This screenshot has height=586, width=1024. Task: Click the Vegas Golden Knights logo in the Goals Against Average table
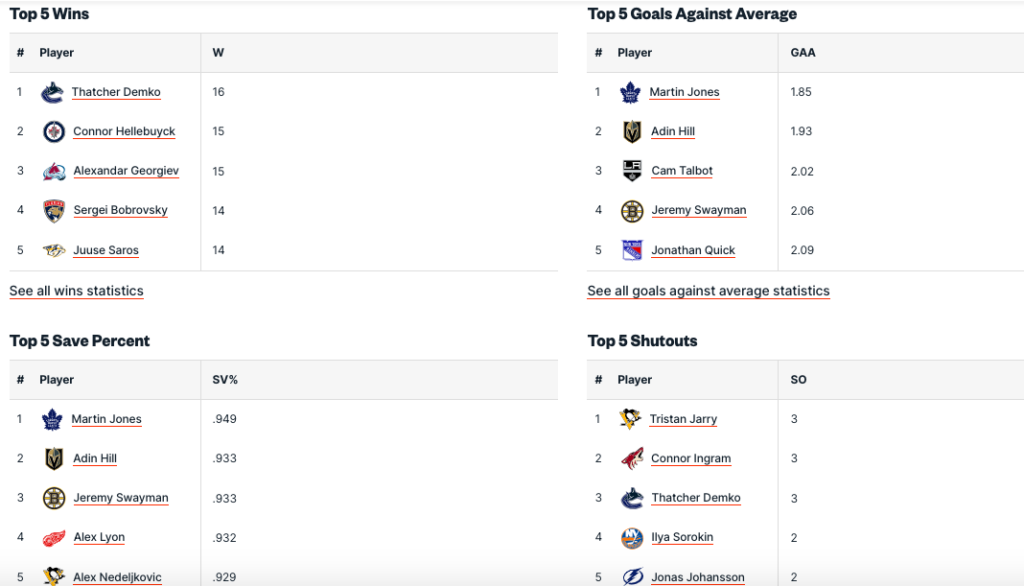point(632,131)
